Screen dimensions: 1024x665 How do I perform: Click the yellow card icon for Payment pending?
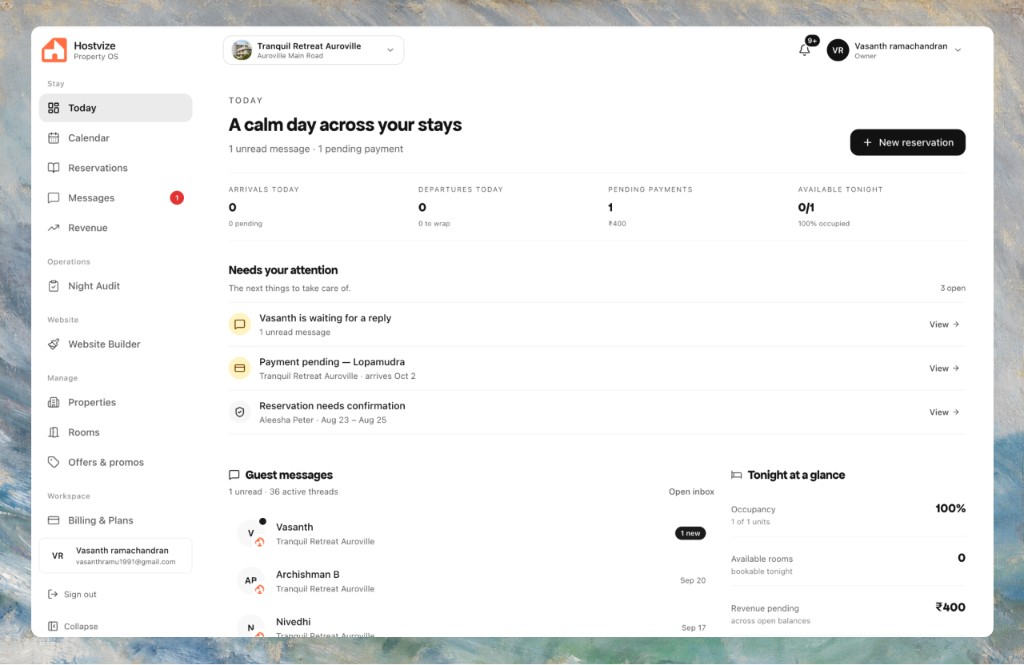point(240,368)
